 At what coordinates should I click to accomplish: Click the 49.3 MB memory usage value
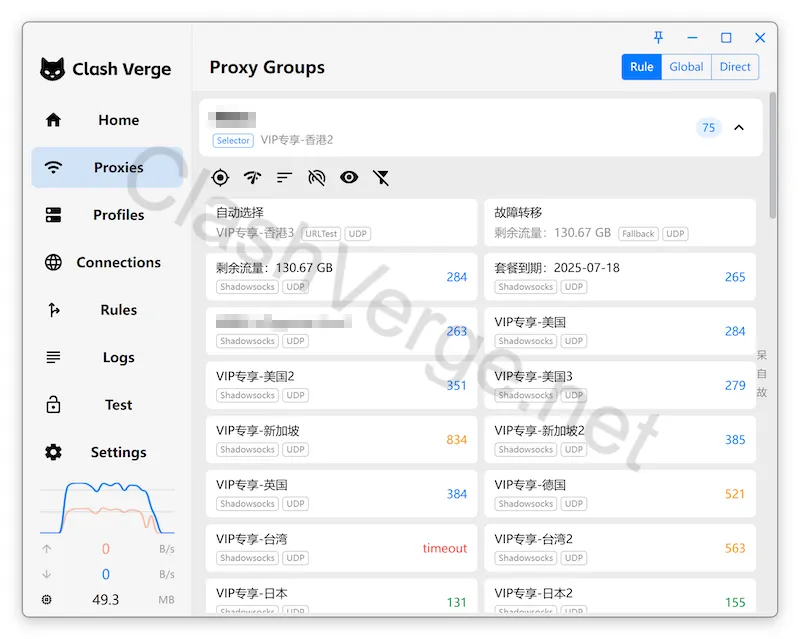106,599
